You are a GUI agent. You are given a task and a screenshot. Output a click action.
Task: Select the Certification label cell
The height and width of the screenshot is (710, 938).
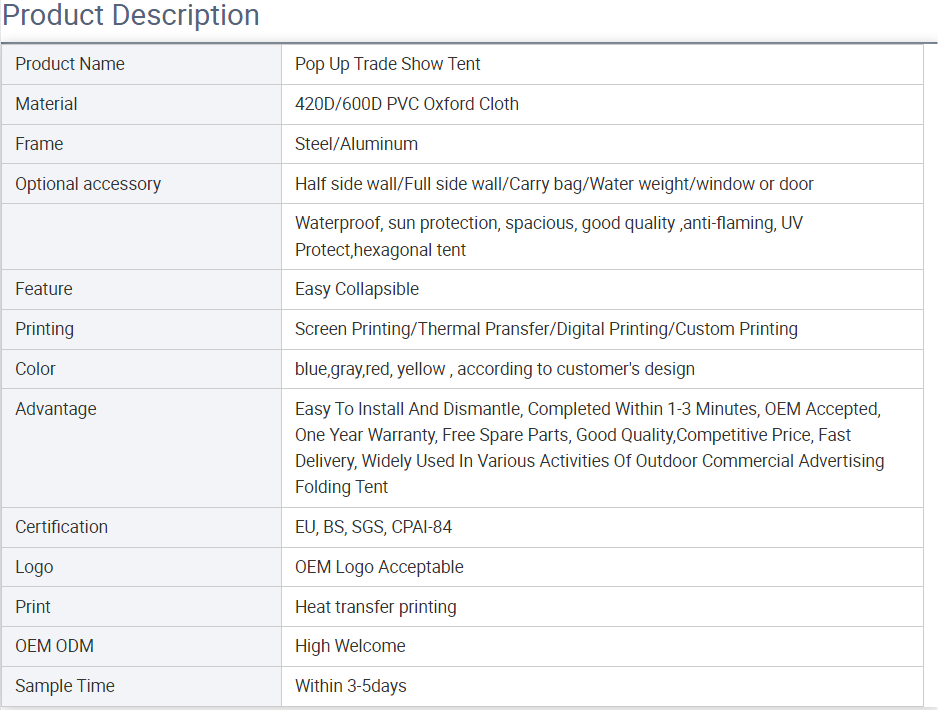coord(141,528)
